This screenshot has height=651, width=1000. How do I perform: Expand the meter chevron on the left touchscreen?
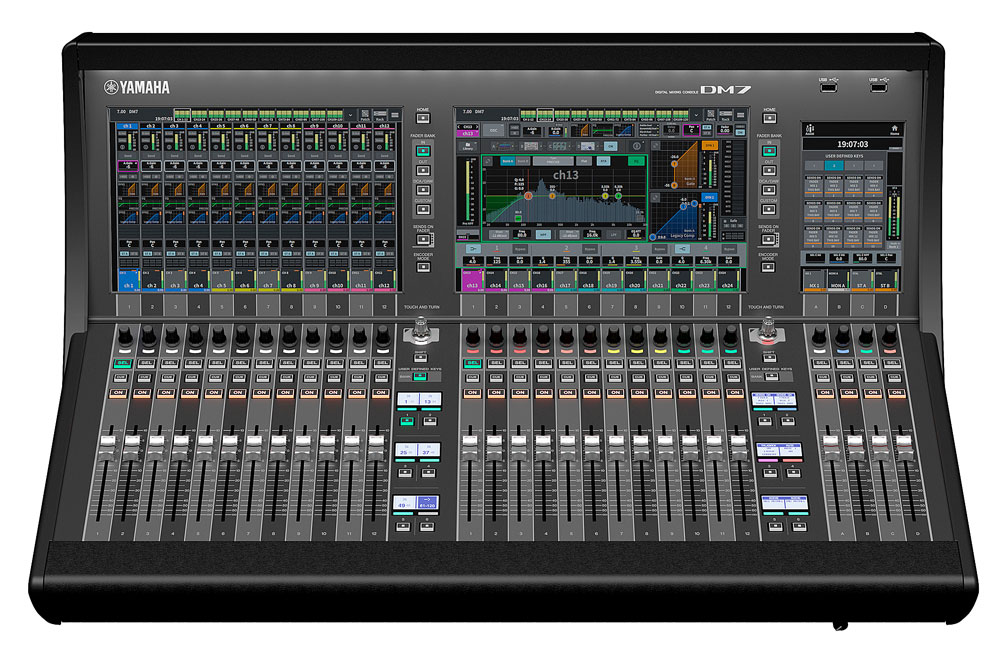pyautogui.click(x=350, y=115)
